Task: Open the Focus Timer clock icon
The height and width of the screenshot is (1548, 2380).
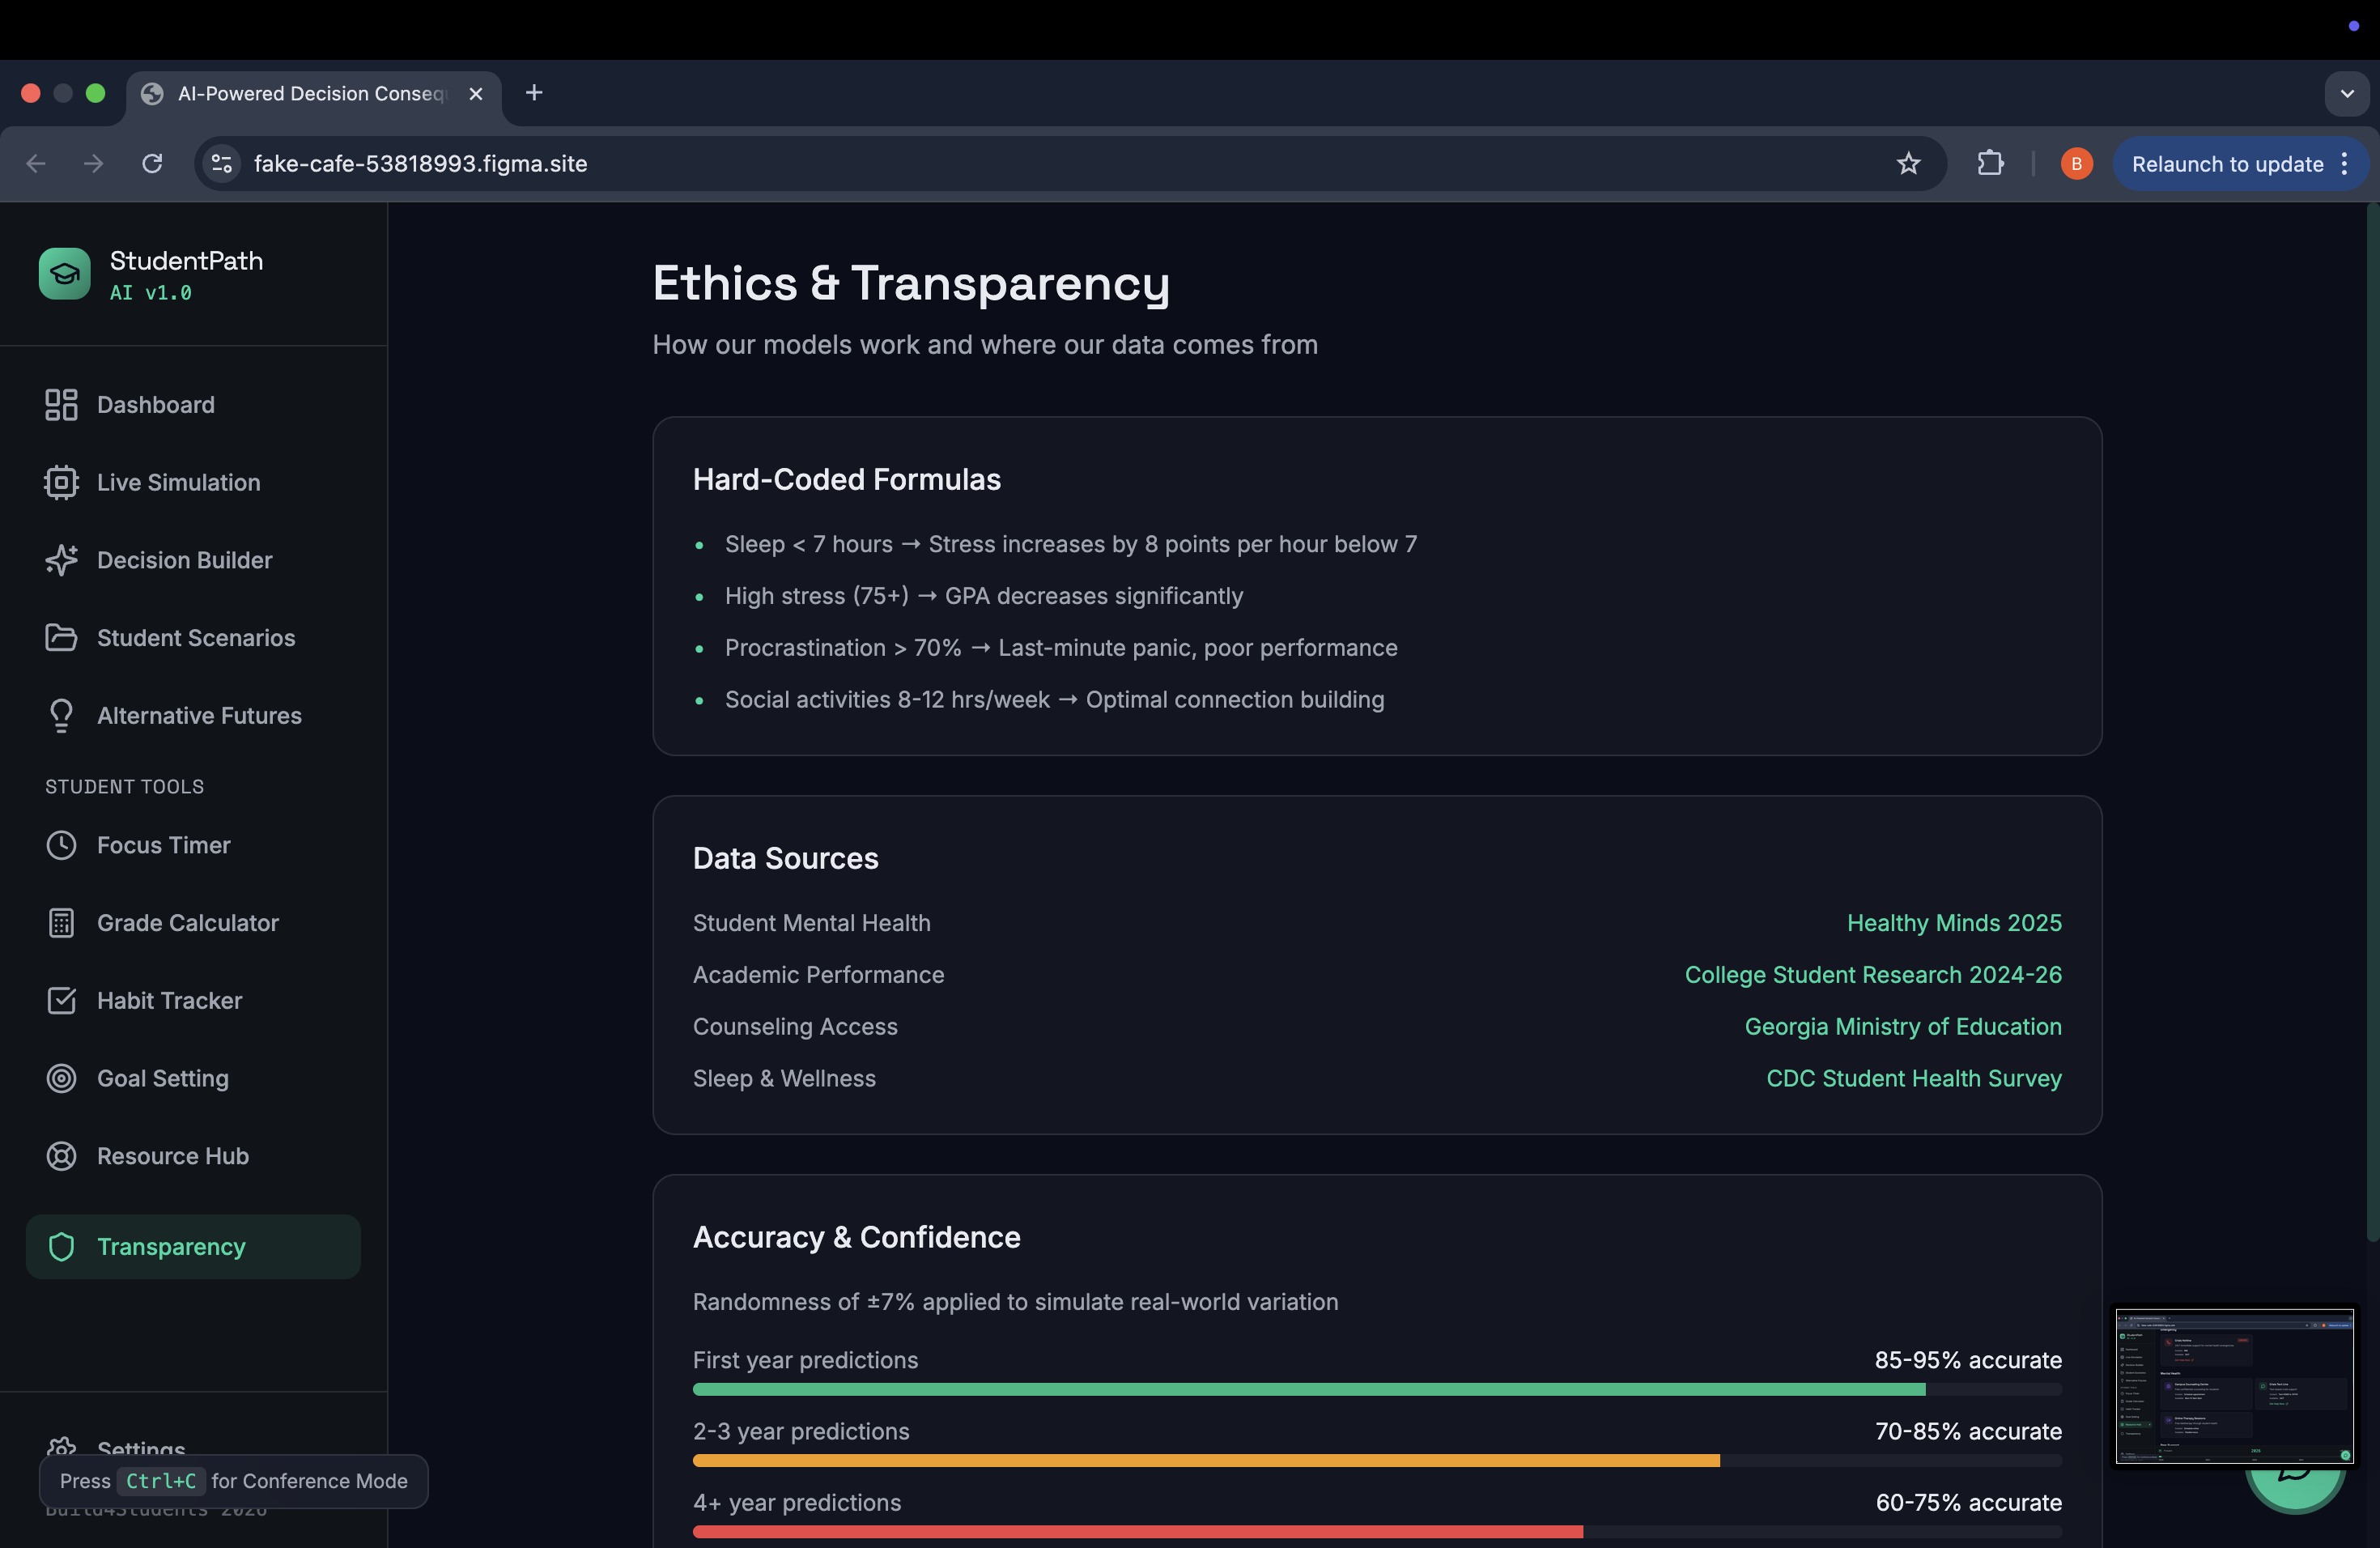Action: [x=61, y=845]
